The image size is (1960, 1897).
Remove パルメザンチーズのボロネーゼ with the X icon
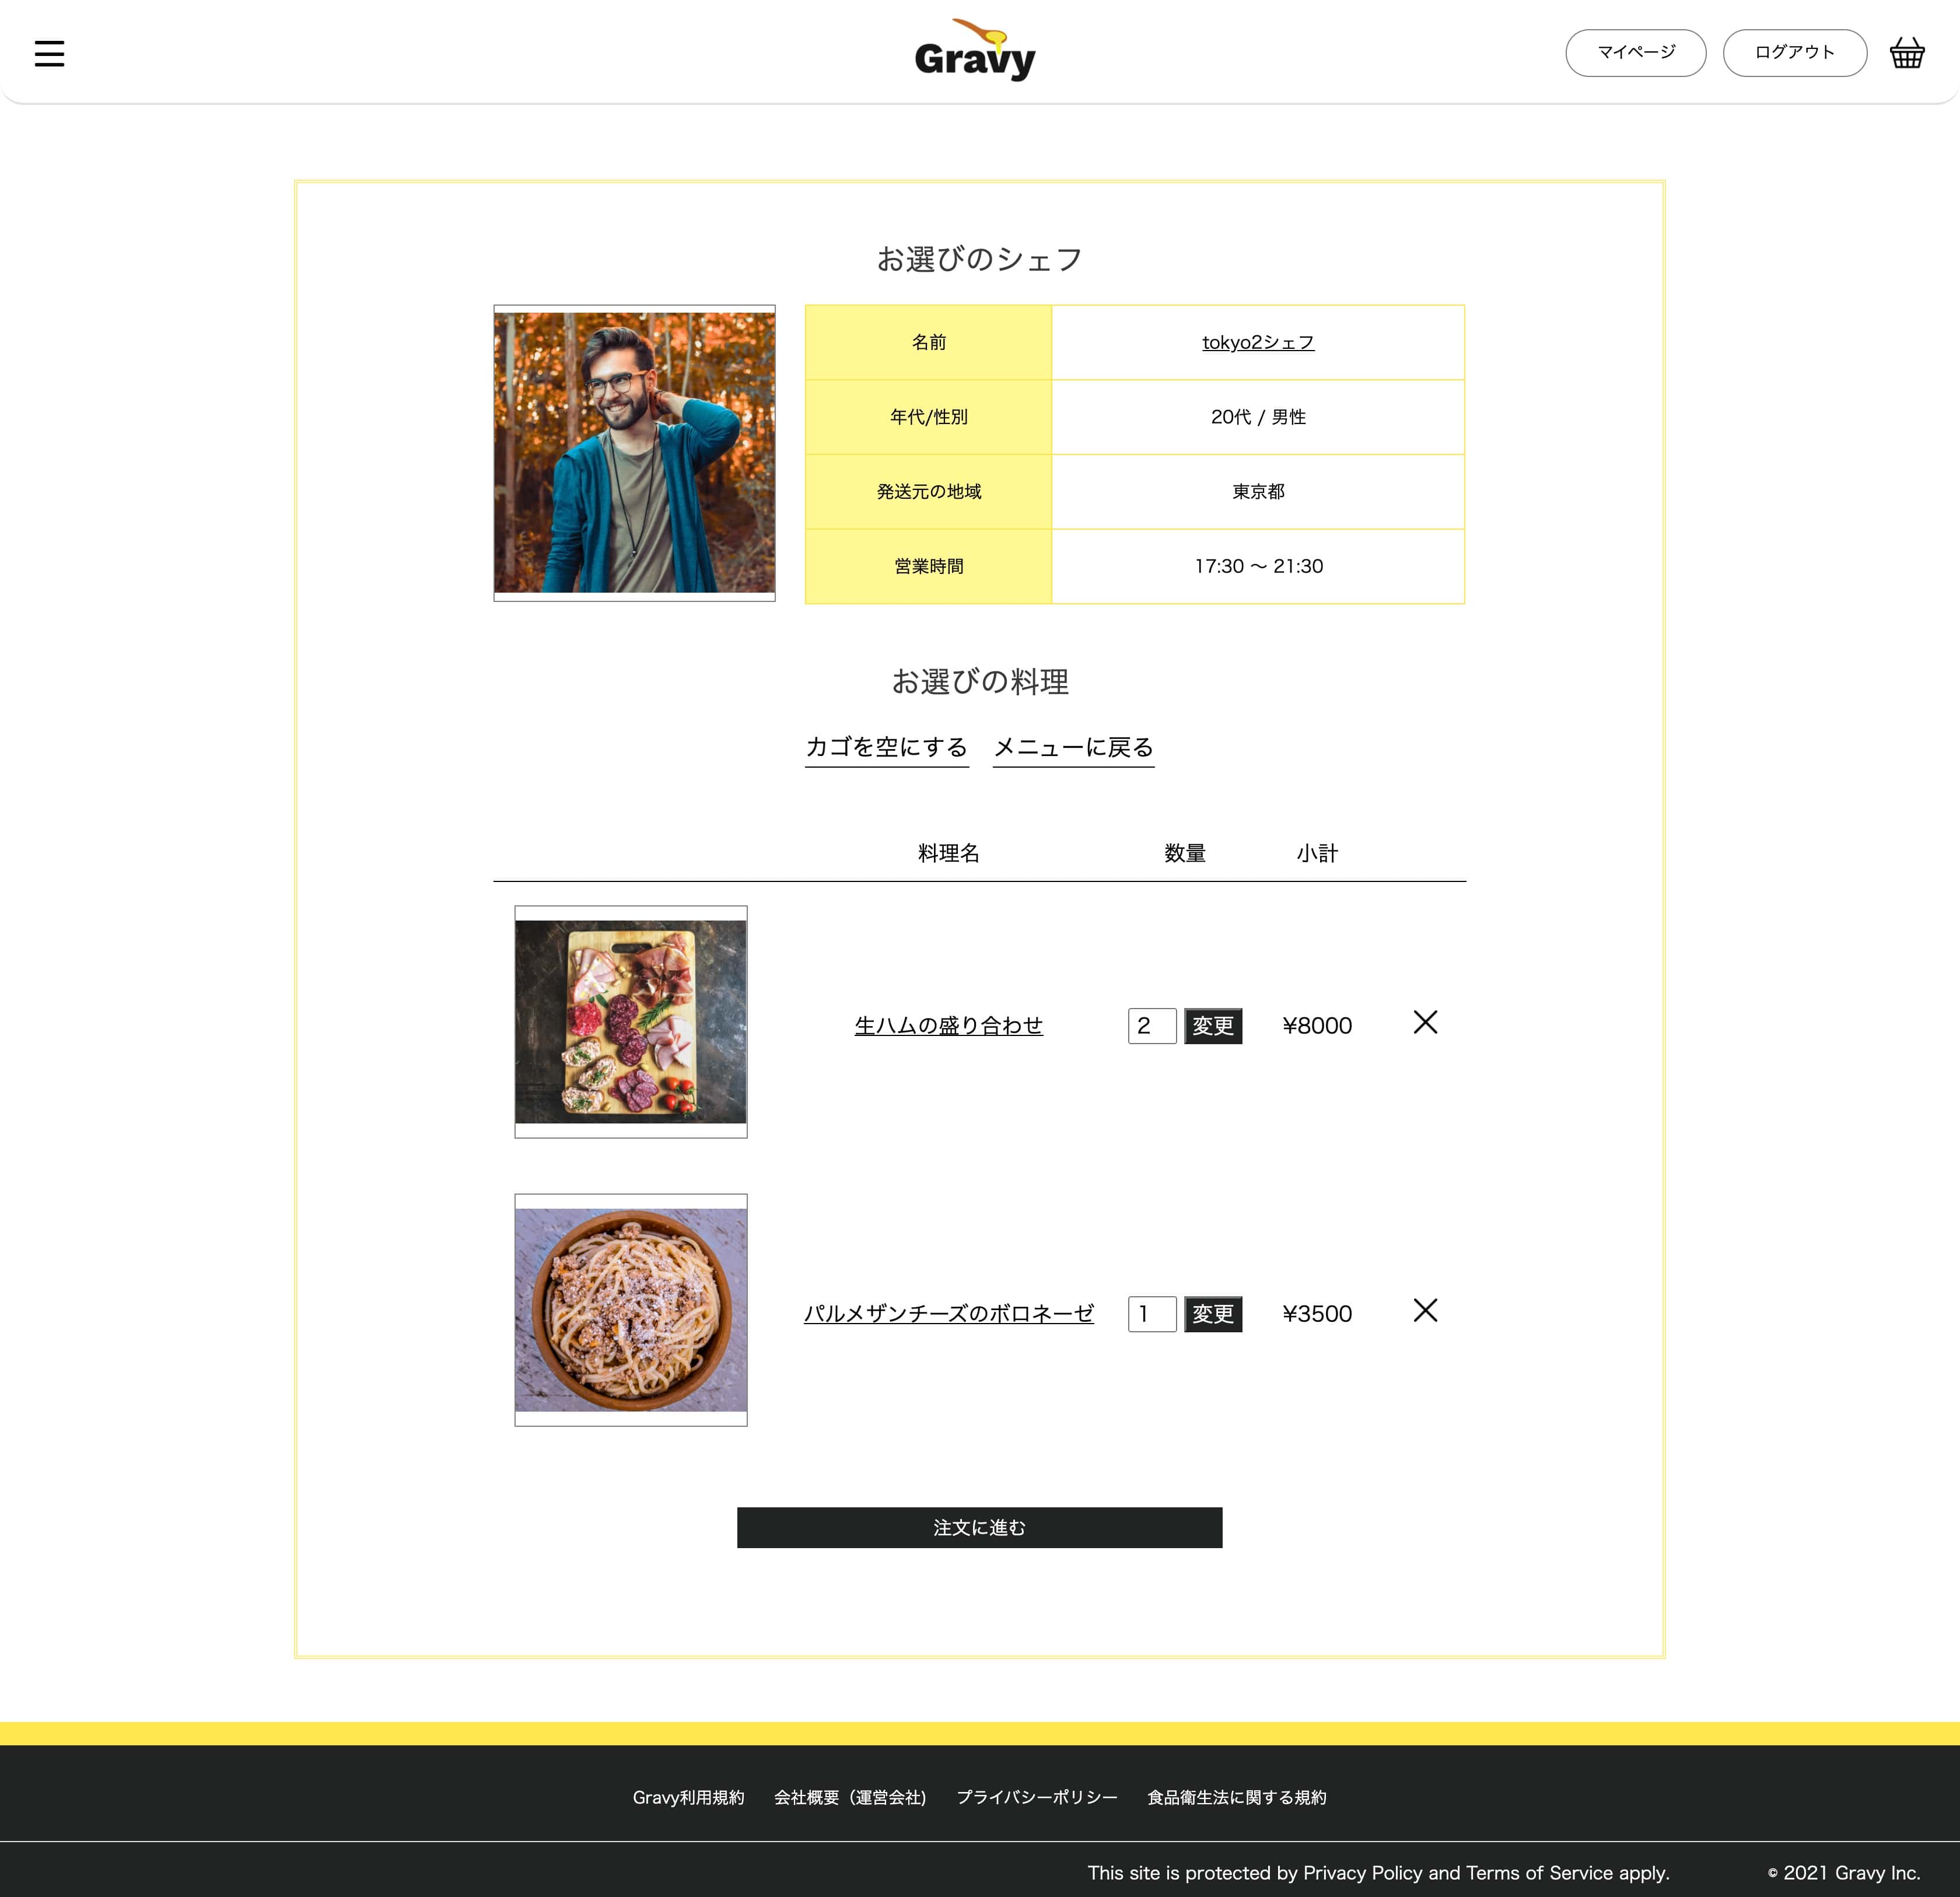click(1425, 1311)
